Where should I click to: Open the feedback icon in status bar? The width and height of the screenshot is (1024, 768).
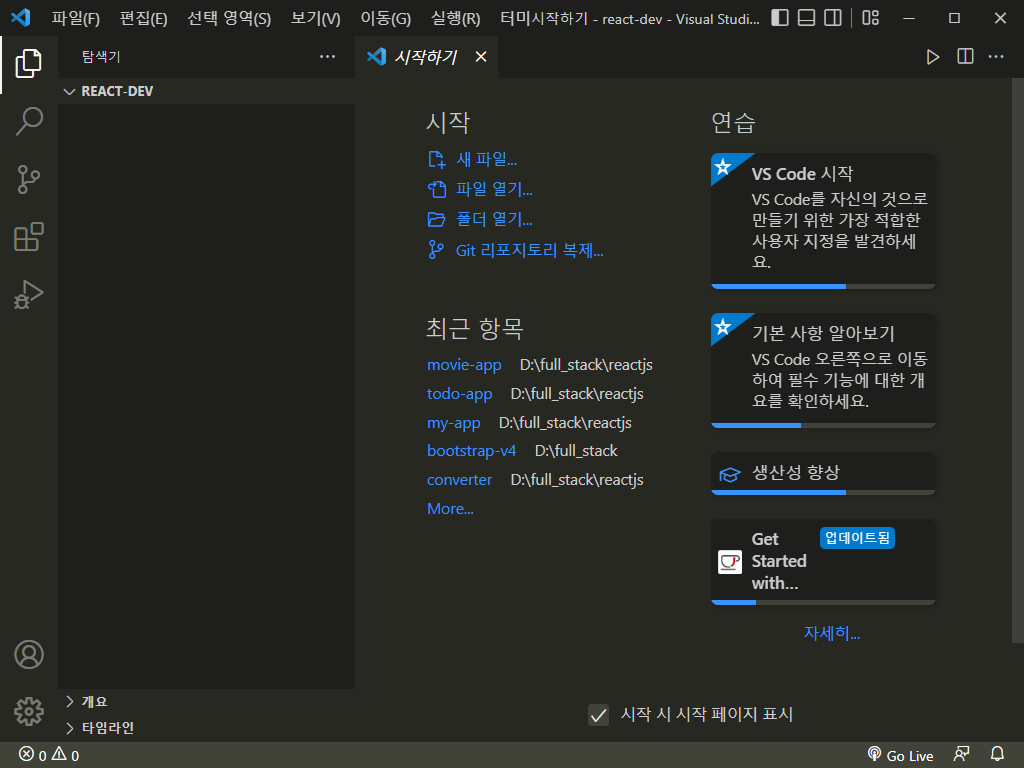(x=961, y=754)
